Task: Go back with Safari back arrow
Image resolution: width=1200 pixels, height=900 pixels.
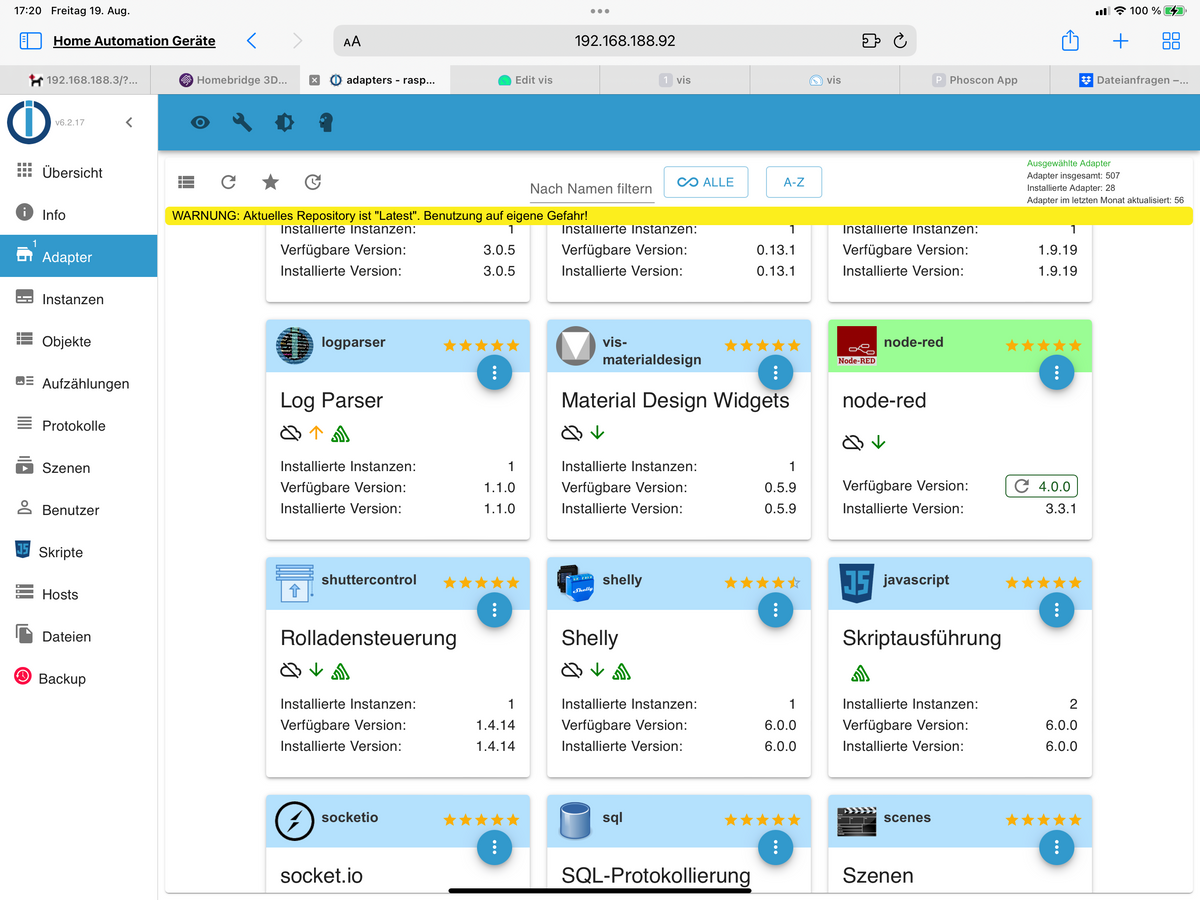Action: [251, 41]
